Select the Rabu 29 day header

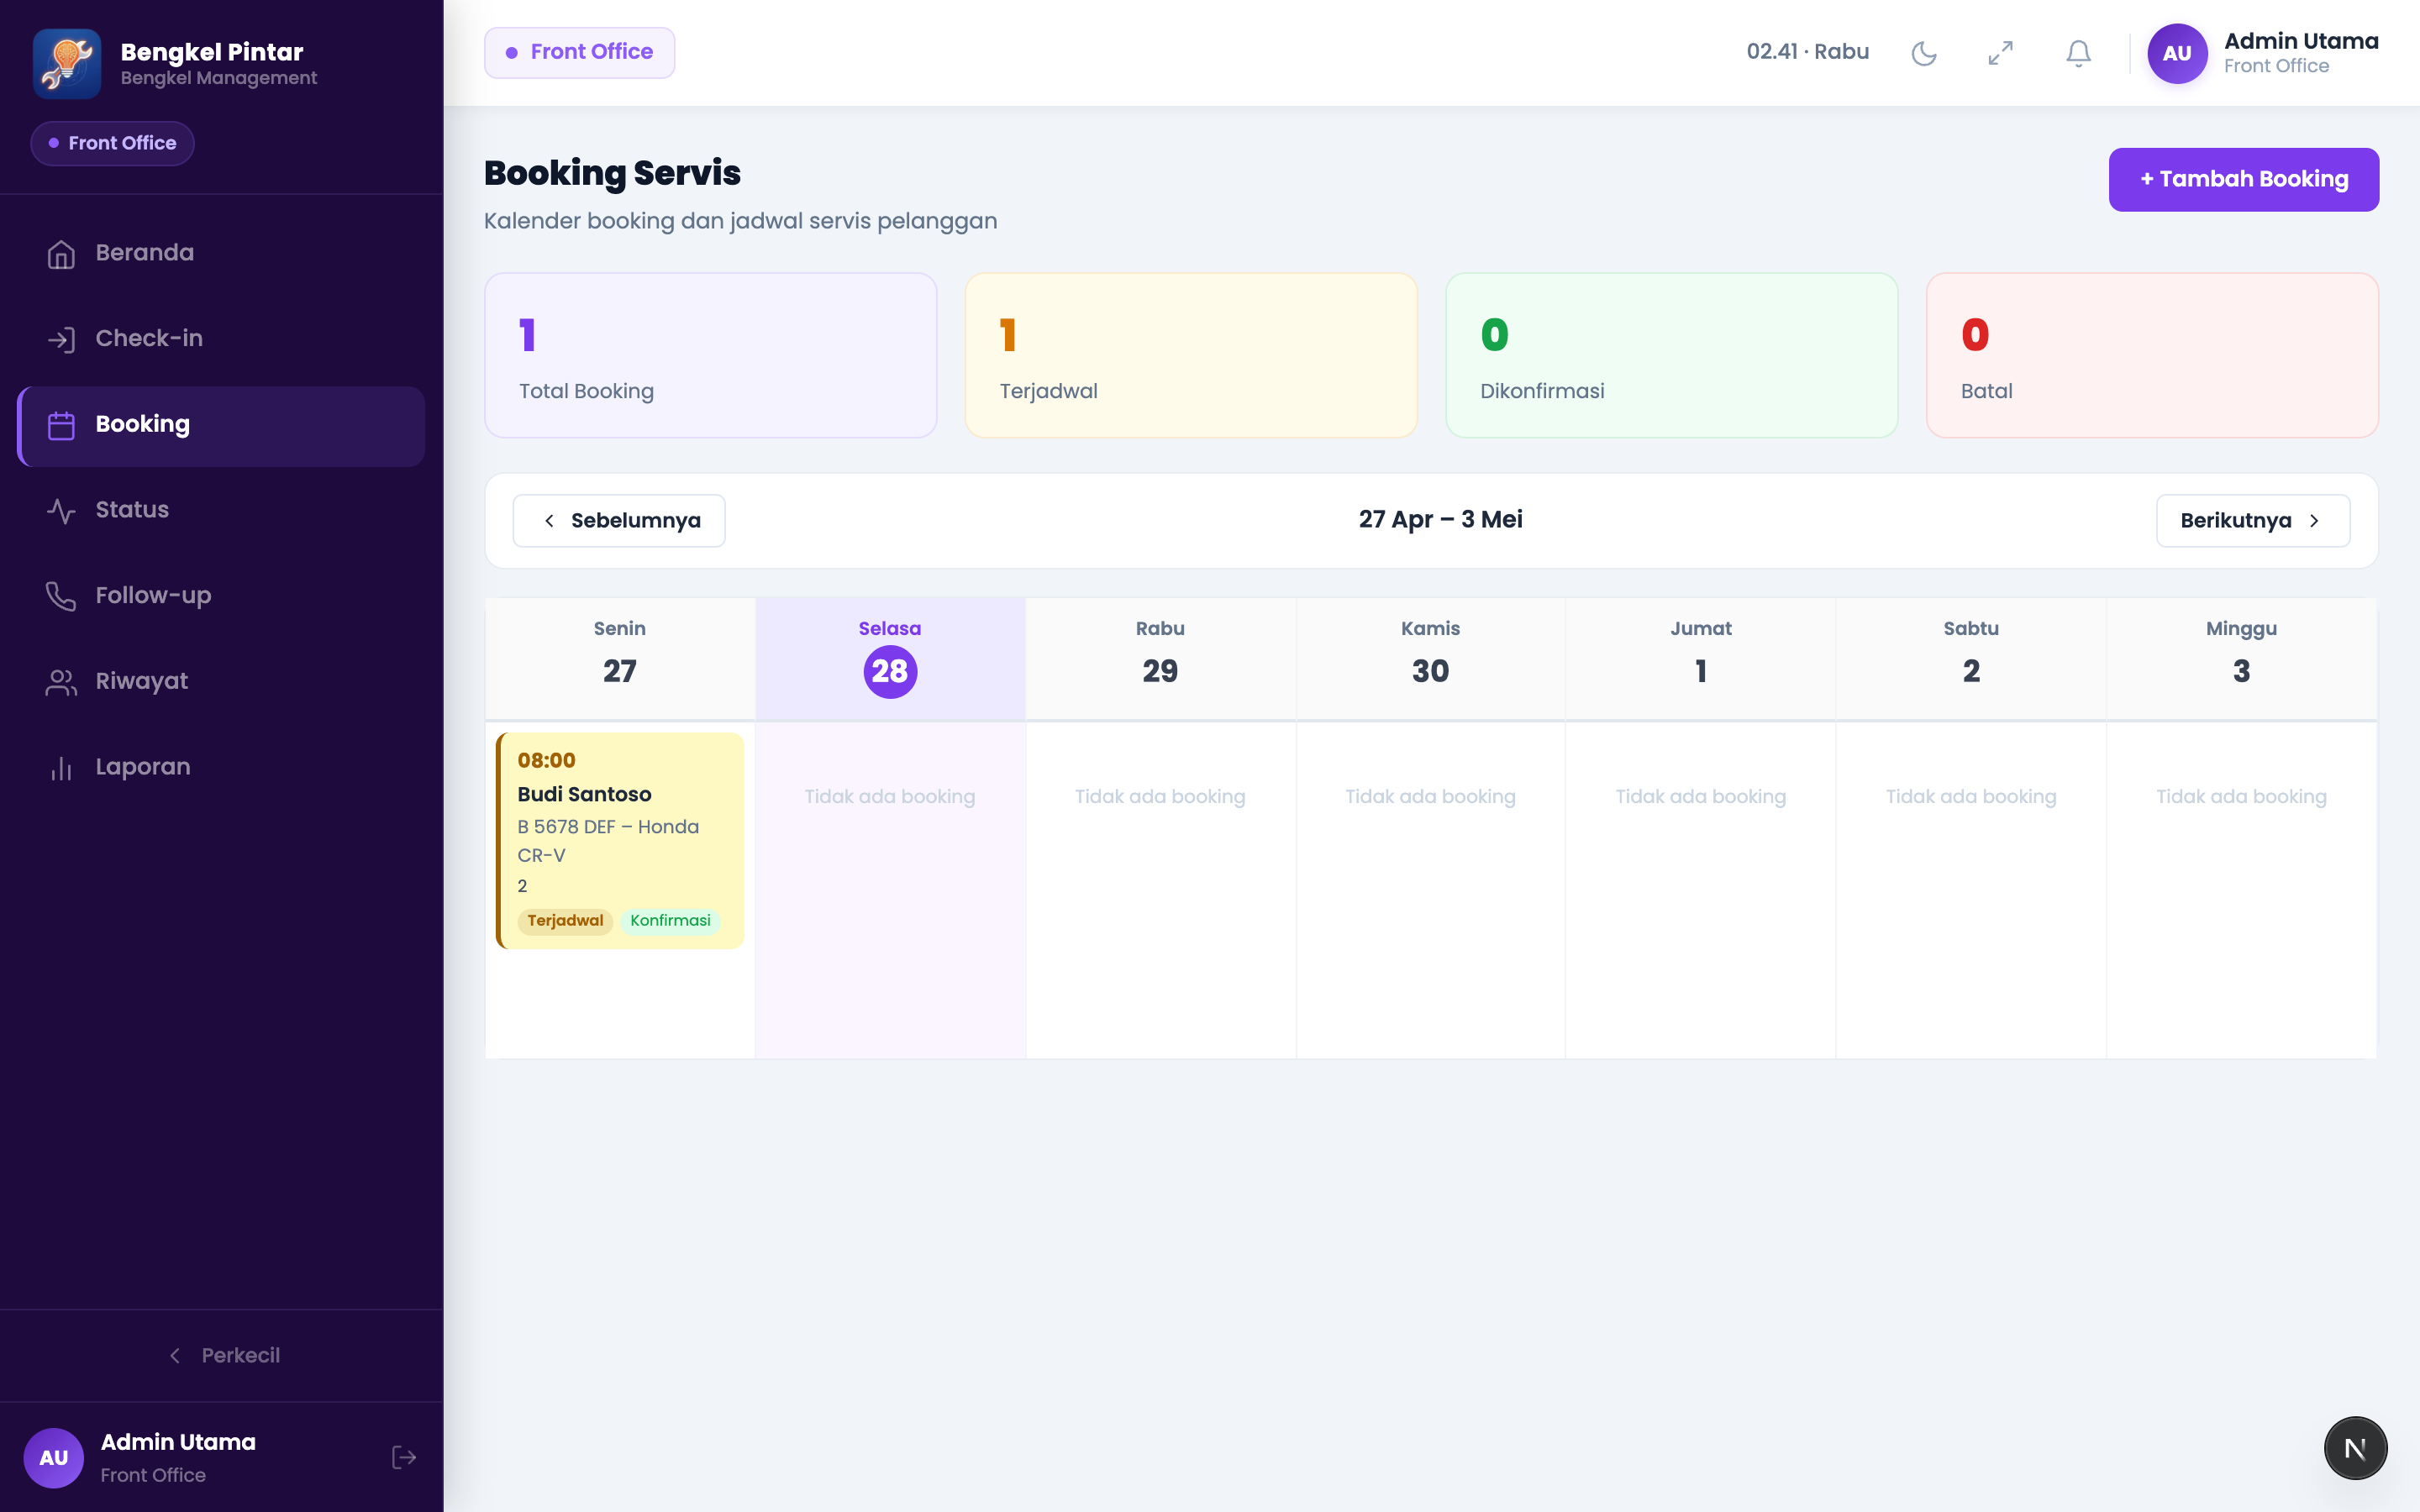(1160, 659)
